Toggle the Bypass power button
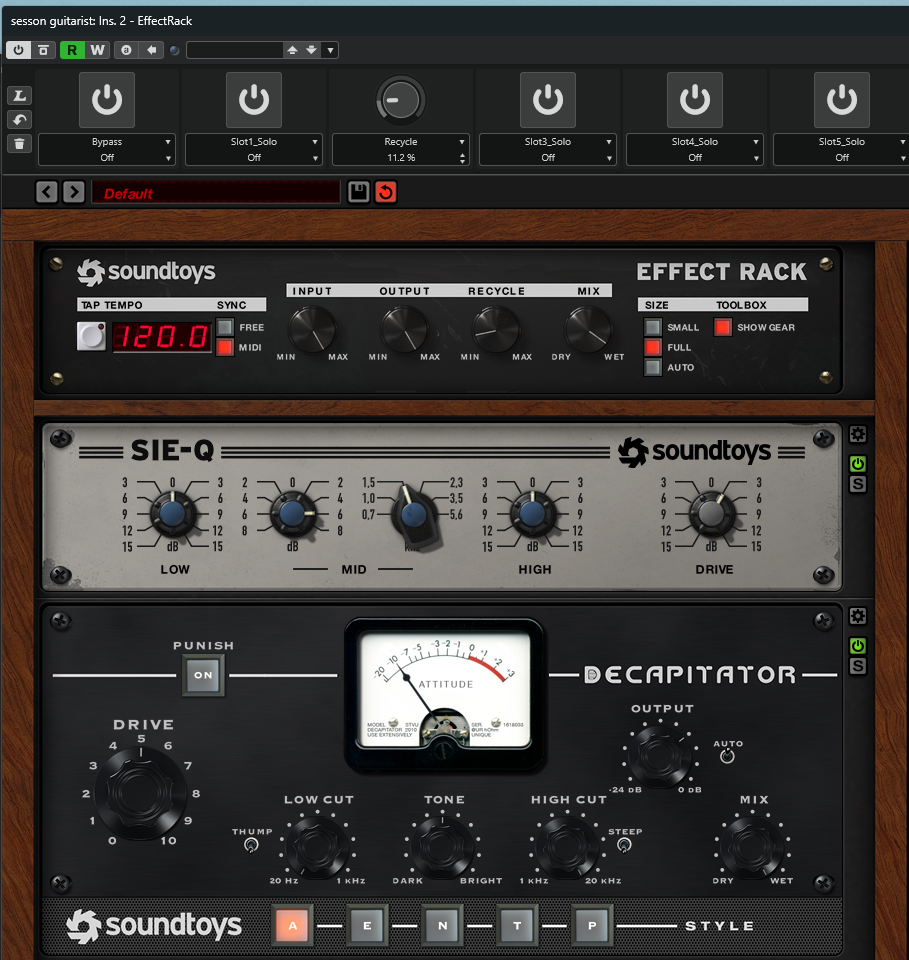Viewport: 909px width, 960px height. pos(107,100)
